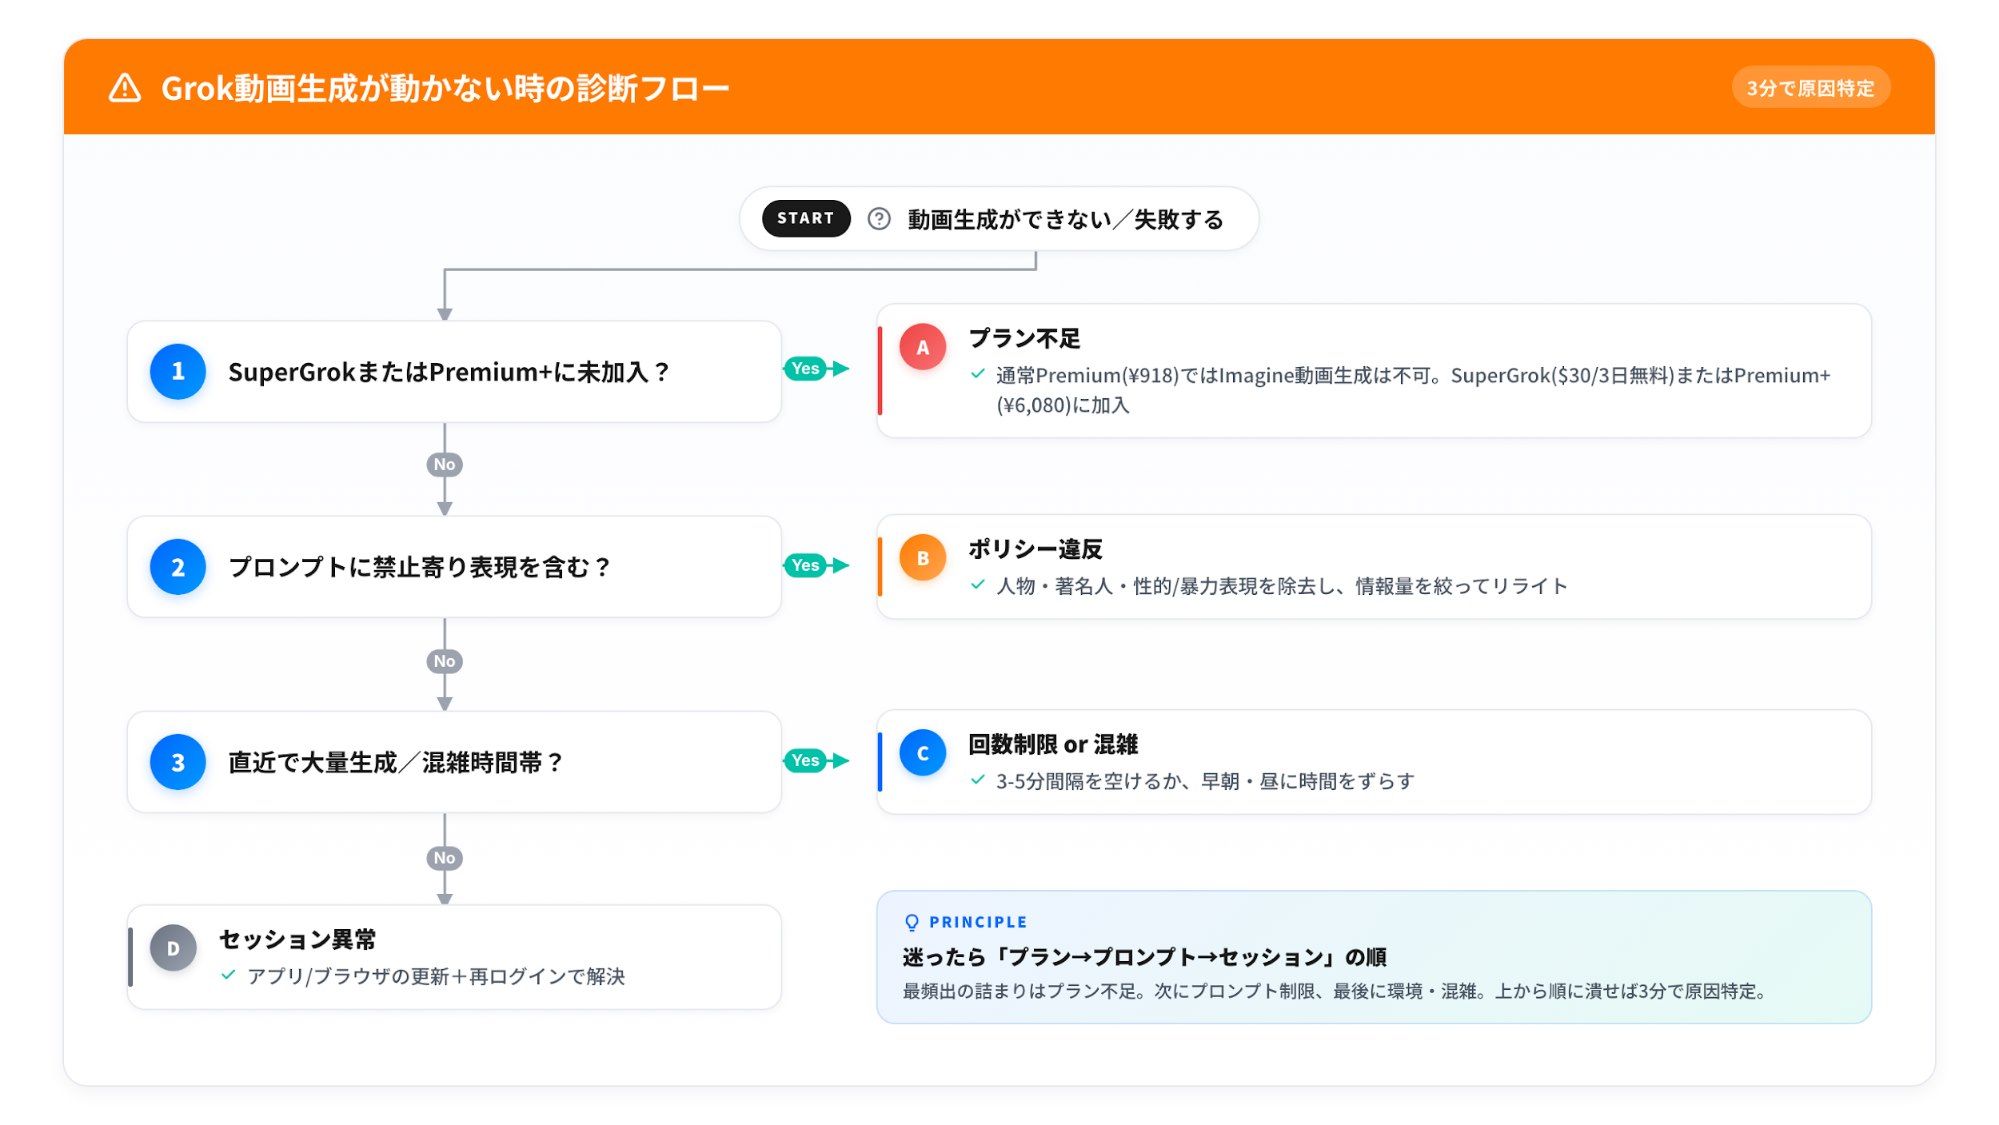Click the orange B circle icon
1999x1125 pixels.
923,558
